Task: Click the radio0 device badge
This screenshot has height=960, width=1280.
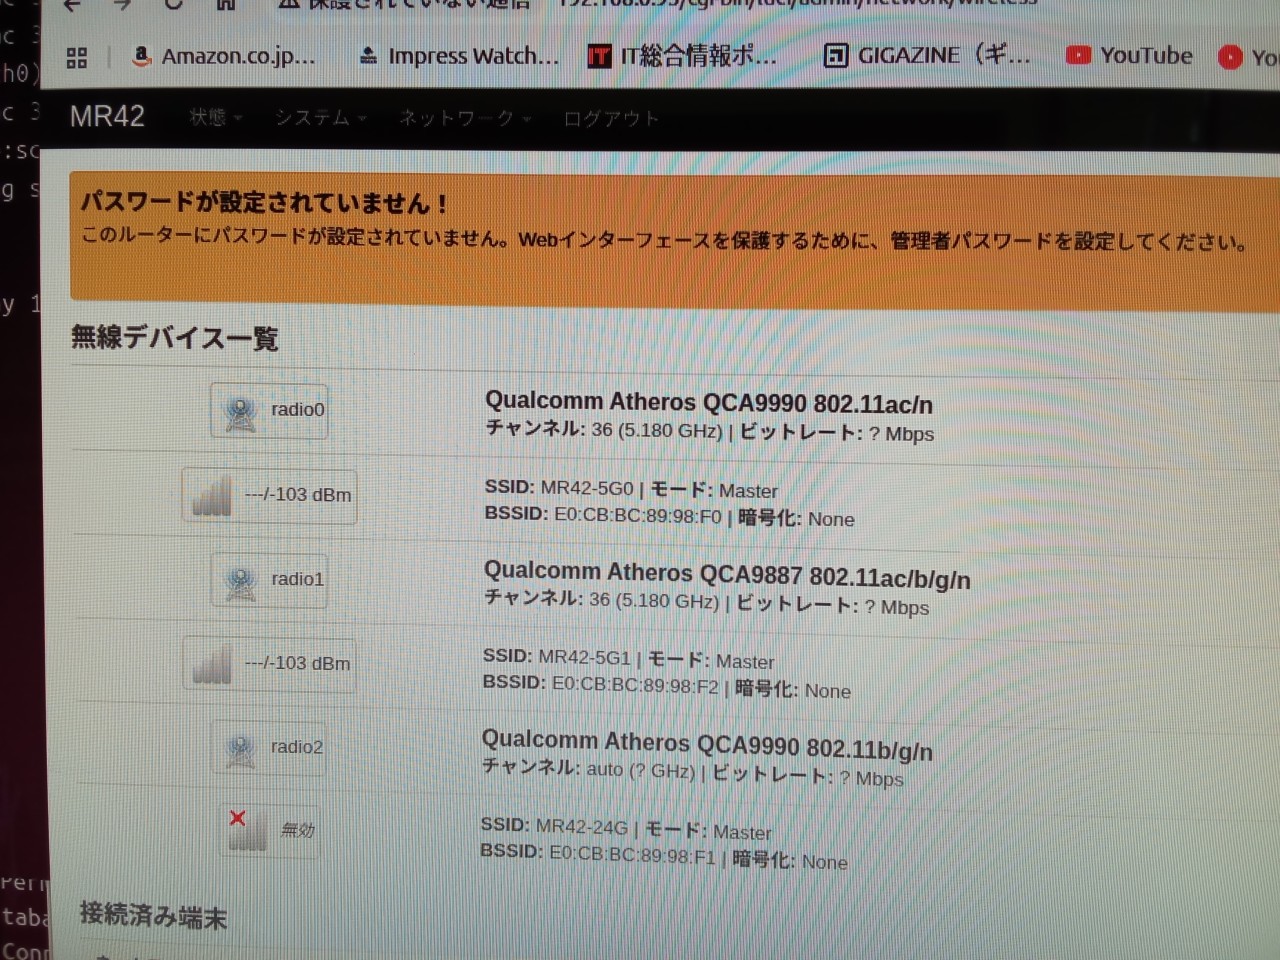Action: [269, 410]
